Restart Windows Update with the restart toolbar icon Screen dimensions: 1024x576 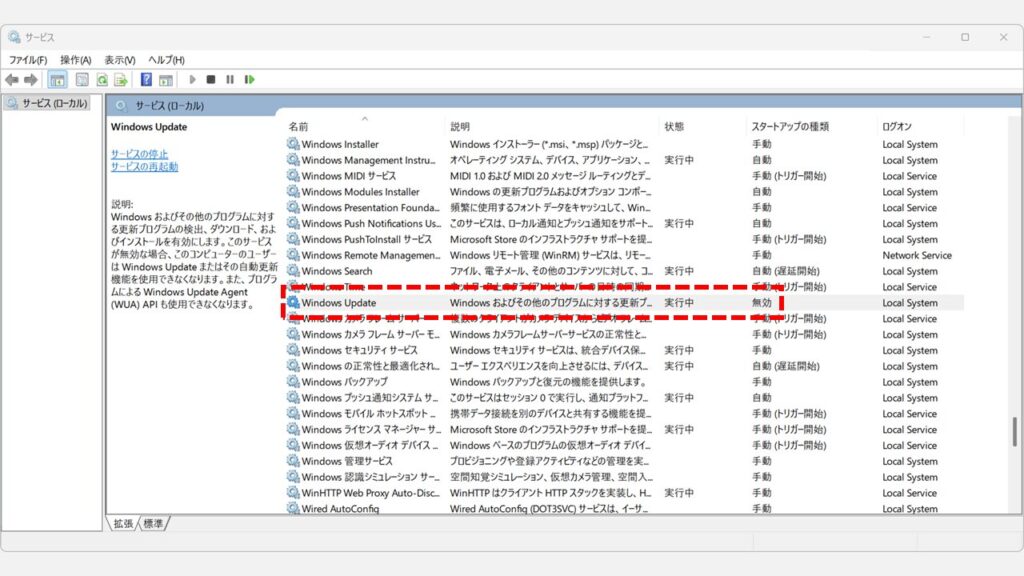click(249, 80)
